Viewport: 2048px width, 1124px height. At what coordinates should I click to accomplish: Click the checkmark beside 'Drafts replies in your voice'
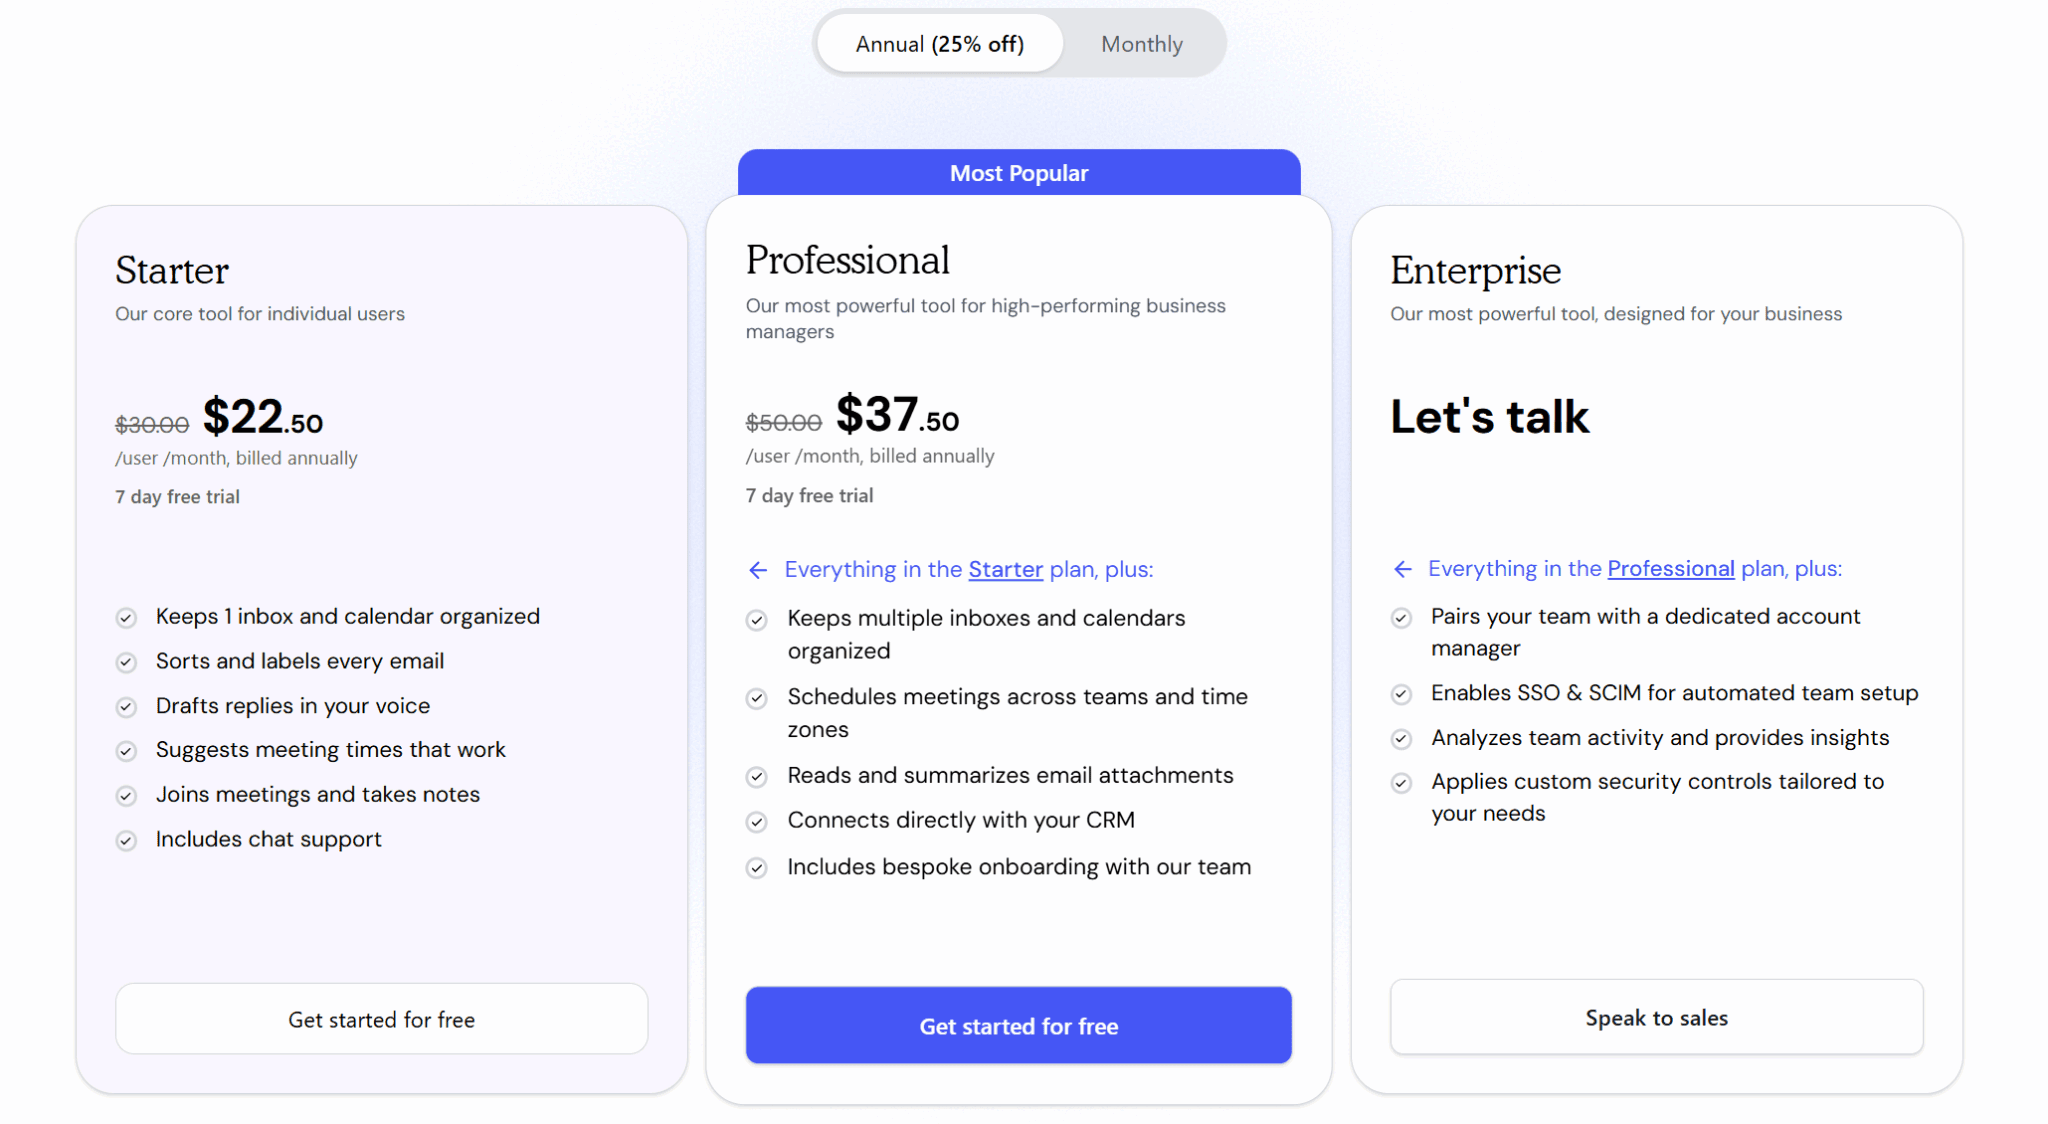[x=126, y=707]
